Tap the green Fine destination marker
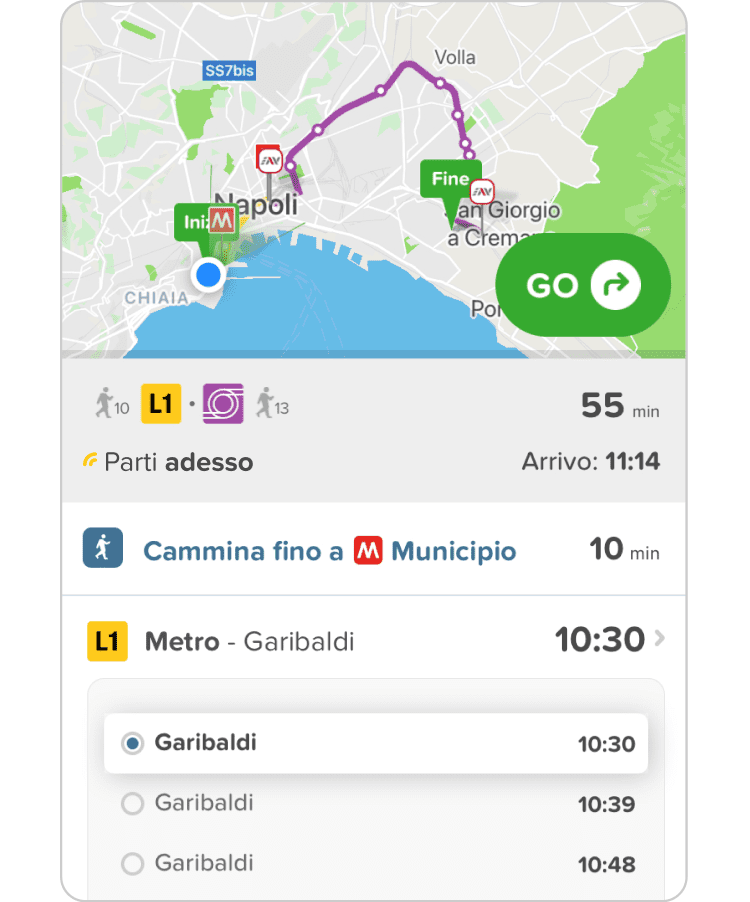750x902 pixels. [x=450, y=180]
